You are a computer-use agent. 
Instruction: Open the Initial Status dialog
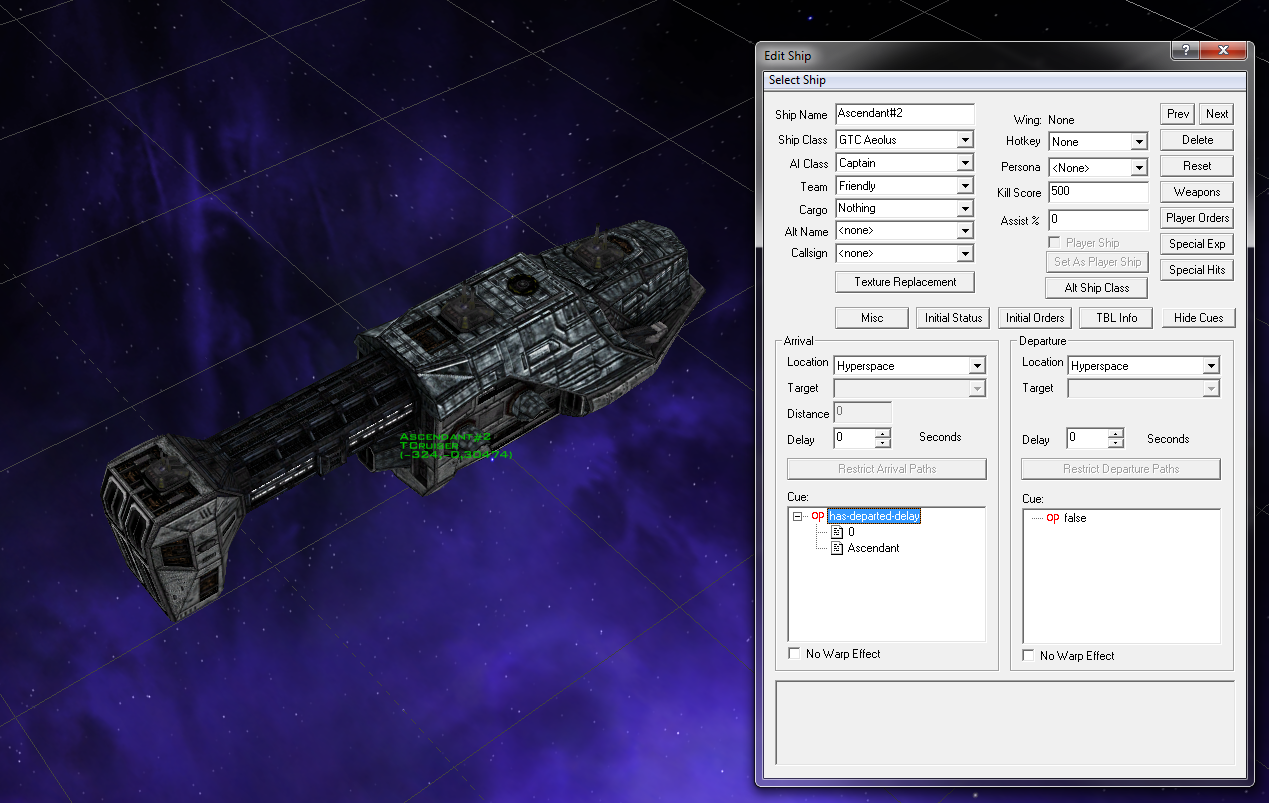coord(953,318)
